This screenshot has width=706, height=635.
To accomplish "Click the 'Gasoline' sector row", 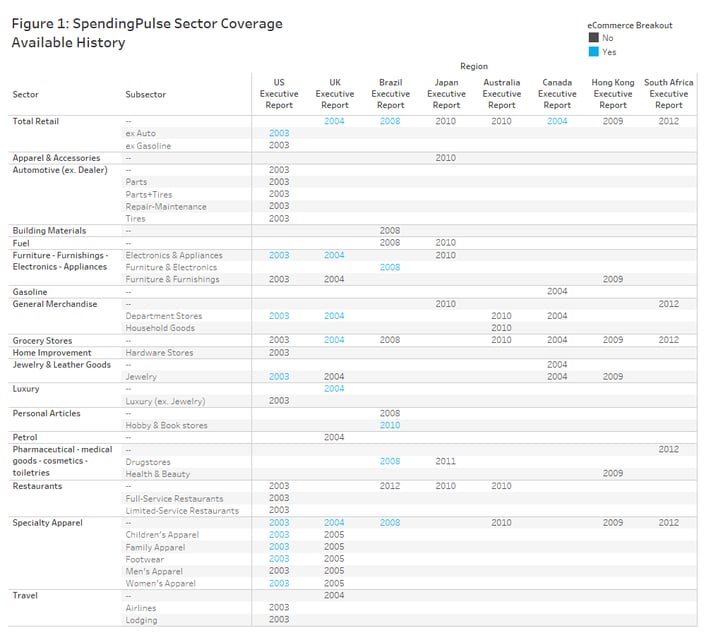I will tap(30, 292).
